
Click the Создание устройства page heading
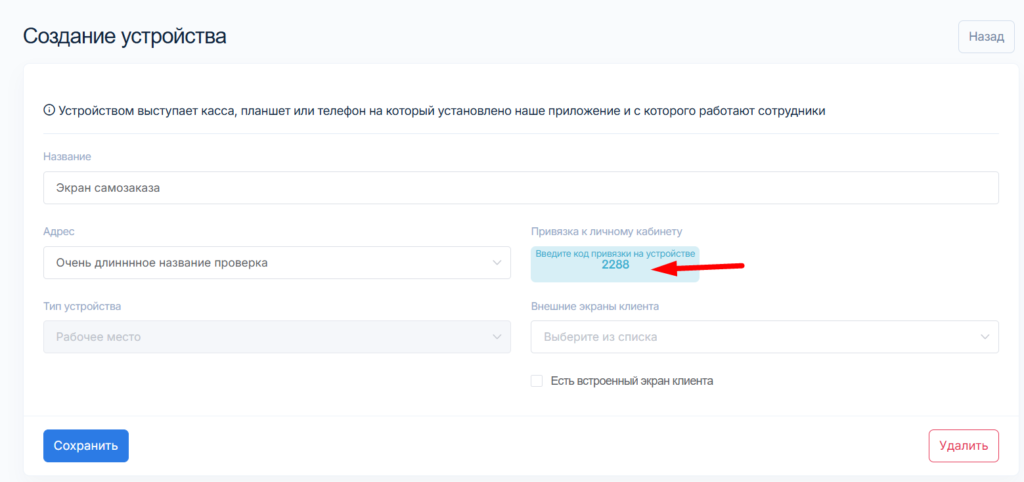coord(125,37)
